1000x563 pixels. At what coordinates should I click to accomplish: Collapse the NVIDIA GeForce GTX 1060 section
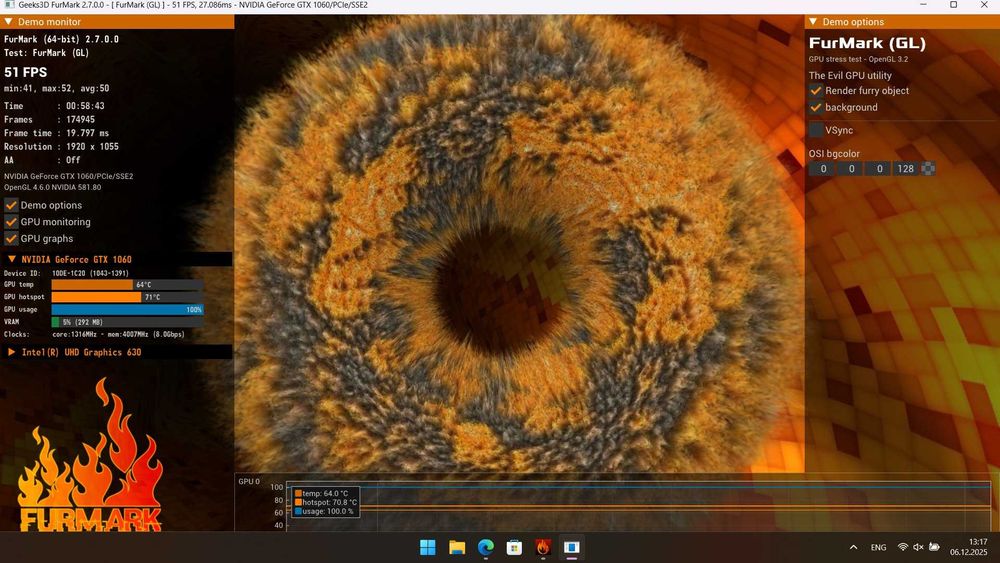(x=11, y=260)
